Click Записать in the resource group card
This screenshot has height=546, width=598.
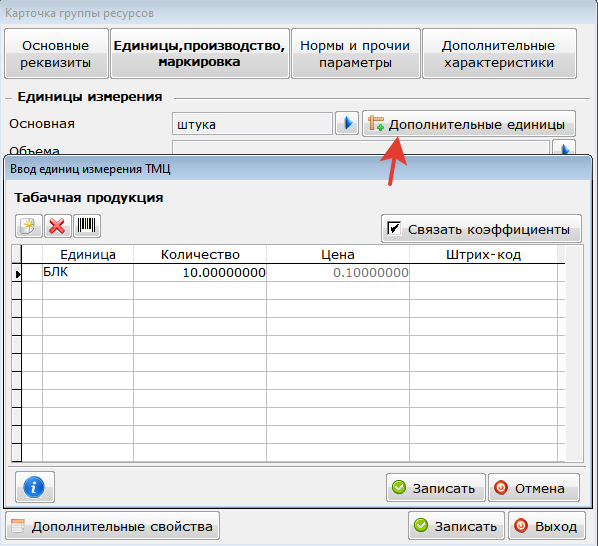(x=456, y=526)
